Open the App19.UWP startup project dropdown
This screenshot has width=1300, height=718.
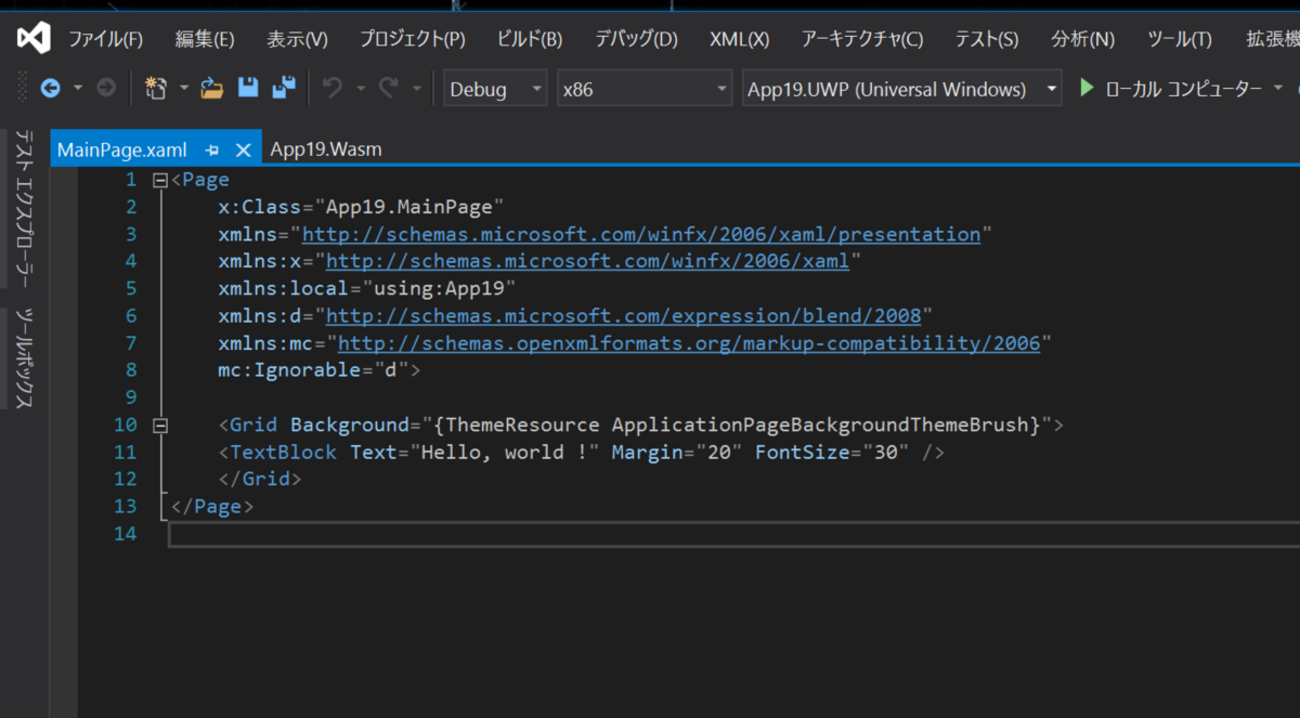point(901,89)
